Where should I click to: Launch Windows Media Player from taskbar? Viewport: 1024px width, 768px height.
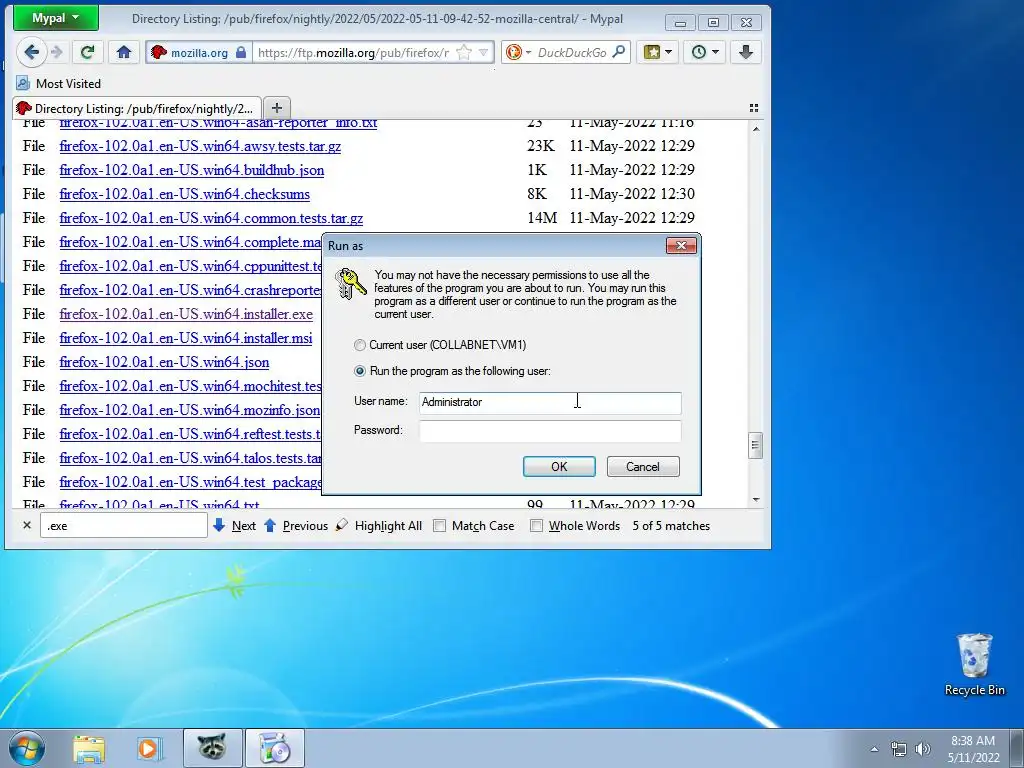149,748
